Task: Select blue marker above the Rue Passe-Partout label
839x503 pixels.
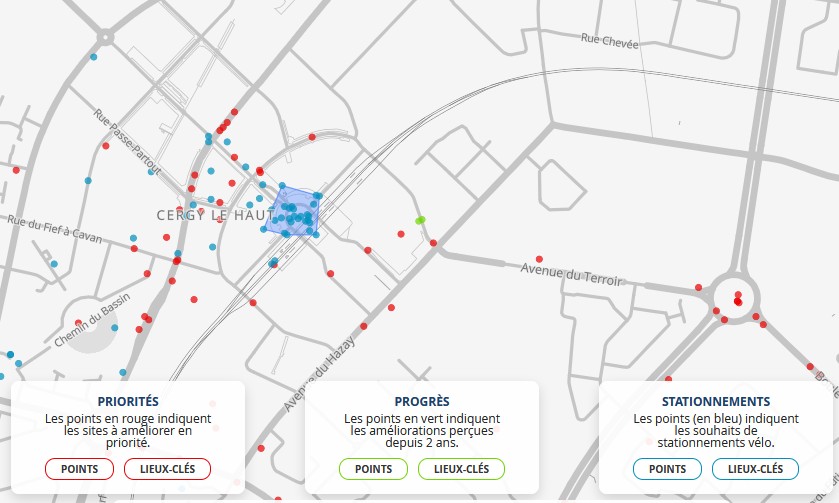Action: tap(94, 57)
